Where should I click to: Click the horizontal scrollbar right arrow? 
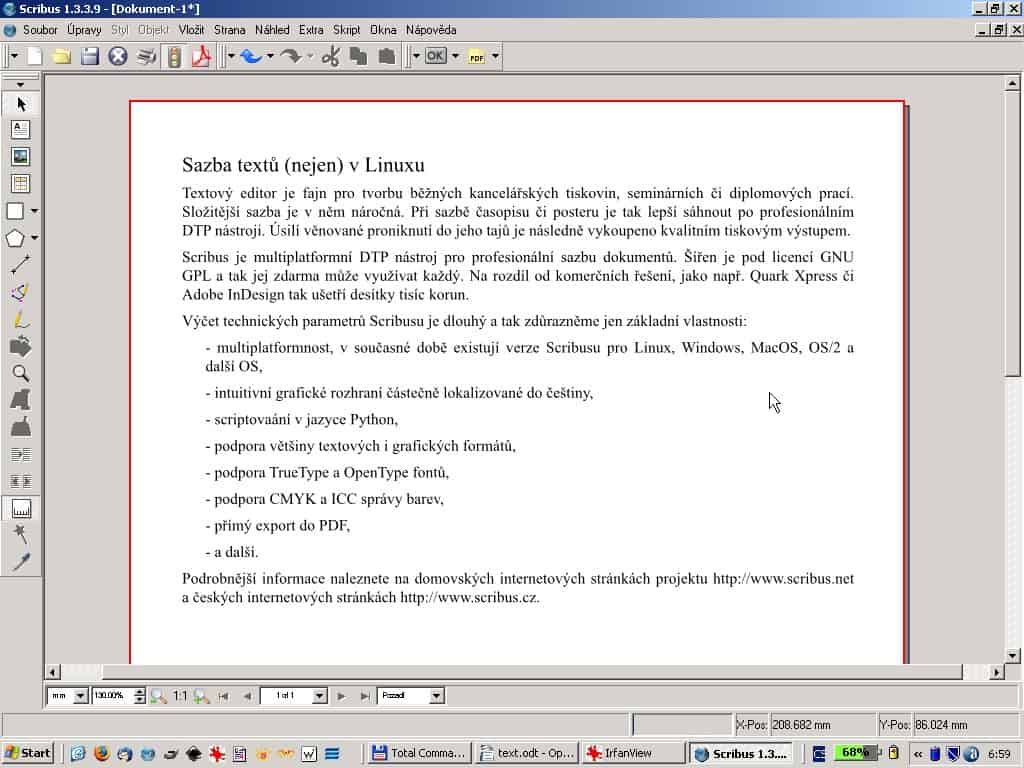coord(997,672)
